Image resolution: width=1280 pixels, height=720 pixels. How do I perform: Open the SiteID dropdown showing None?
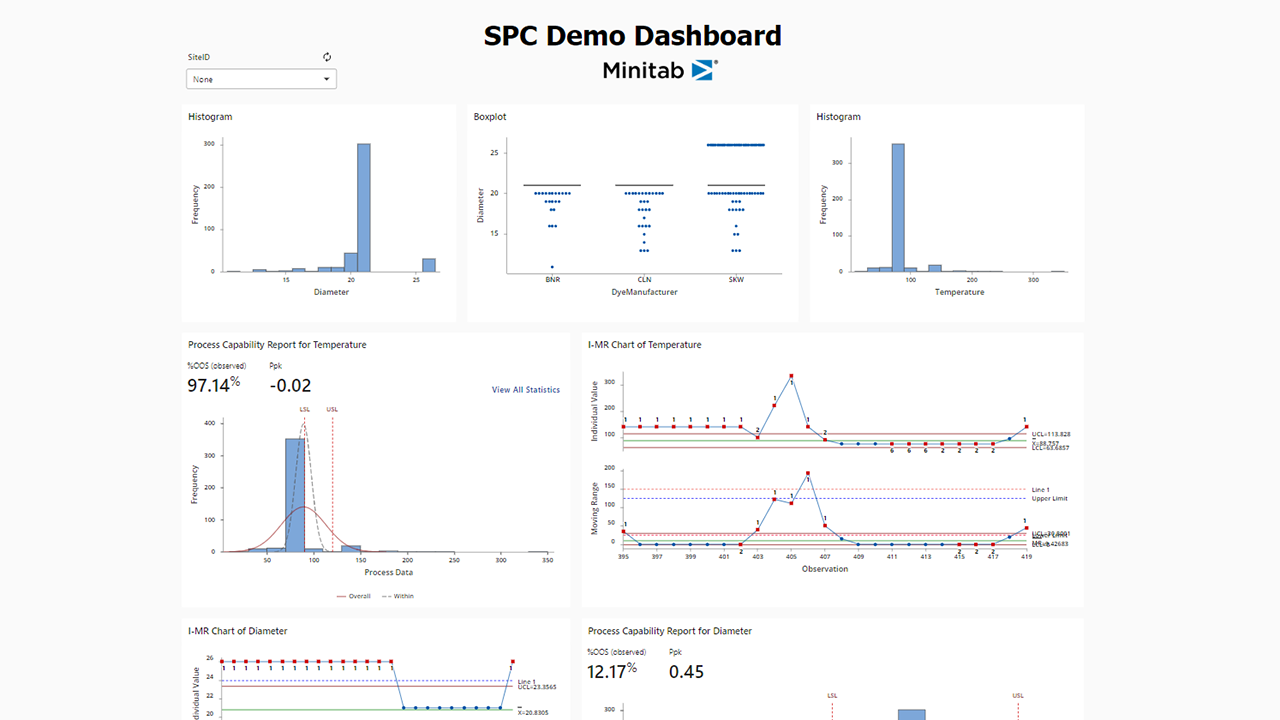tap(260, 78)
